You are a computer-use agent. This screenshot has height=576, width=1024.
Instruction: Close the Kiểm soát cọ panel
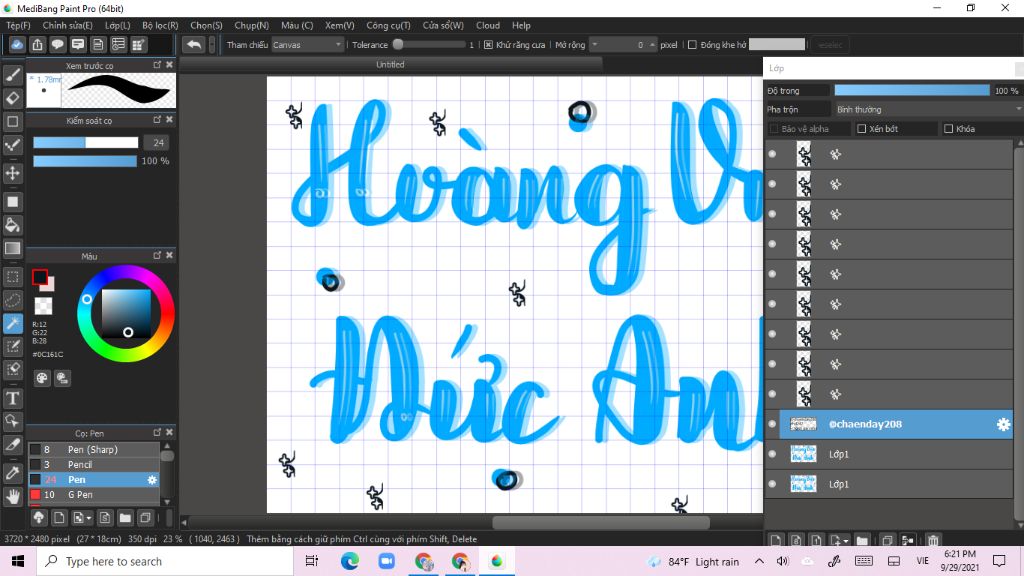point(169,120)
